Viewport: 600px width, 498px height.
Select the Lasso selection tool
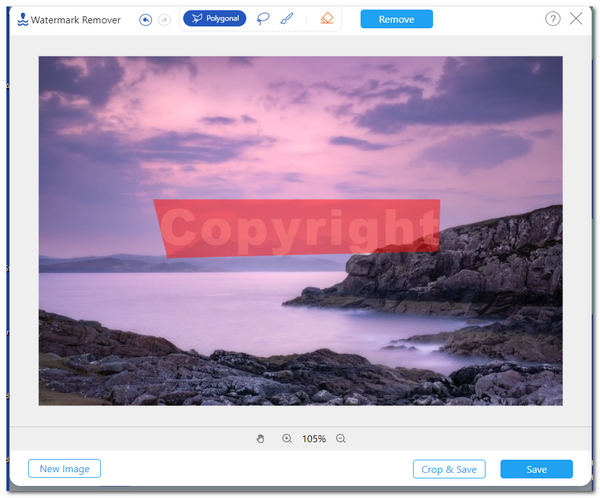263,18
